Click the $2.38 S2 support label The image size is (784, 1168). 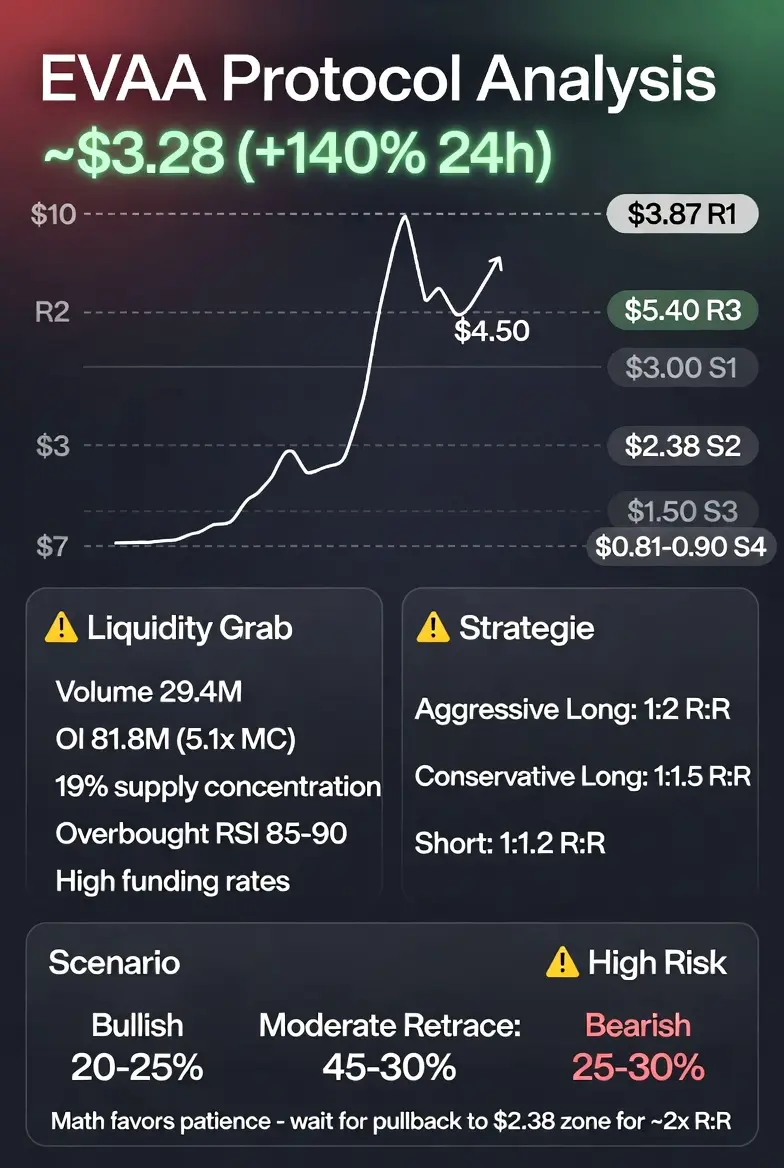[x=683, y=446]
